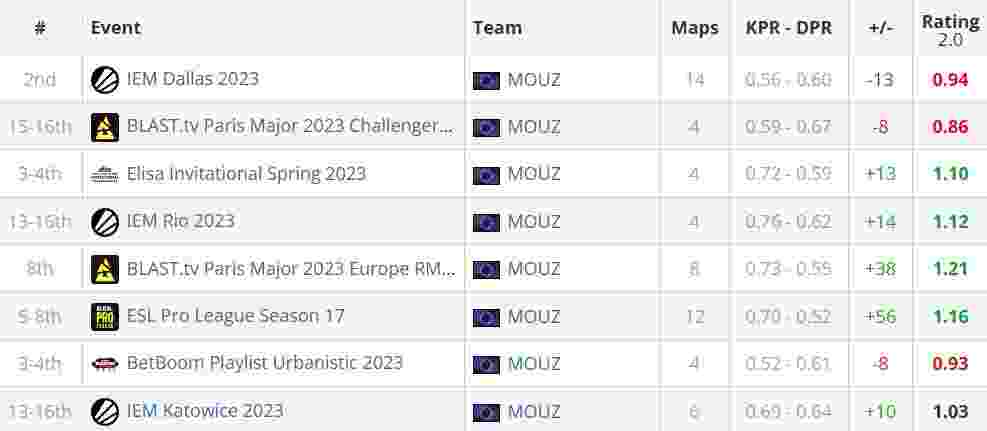Open the Elisa Invitational Spring 2023 link

[x=246, y=174]
